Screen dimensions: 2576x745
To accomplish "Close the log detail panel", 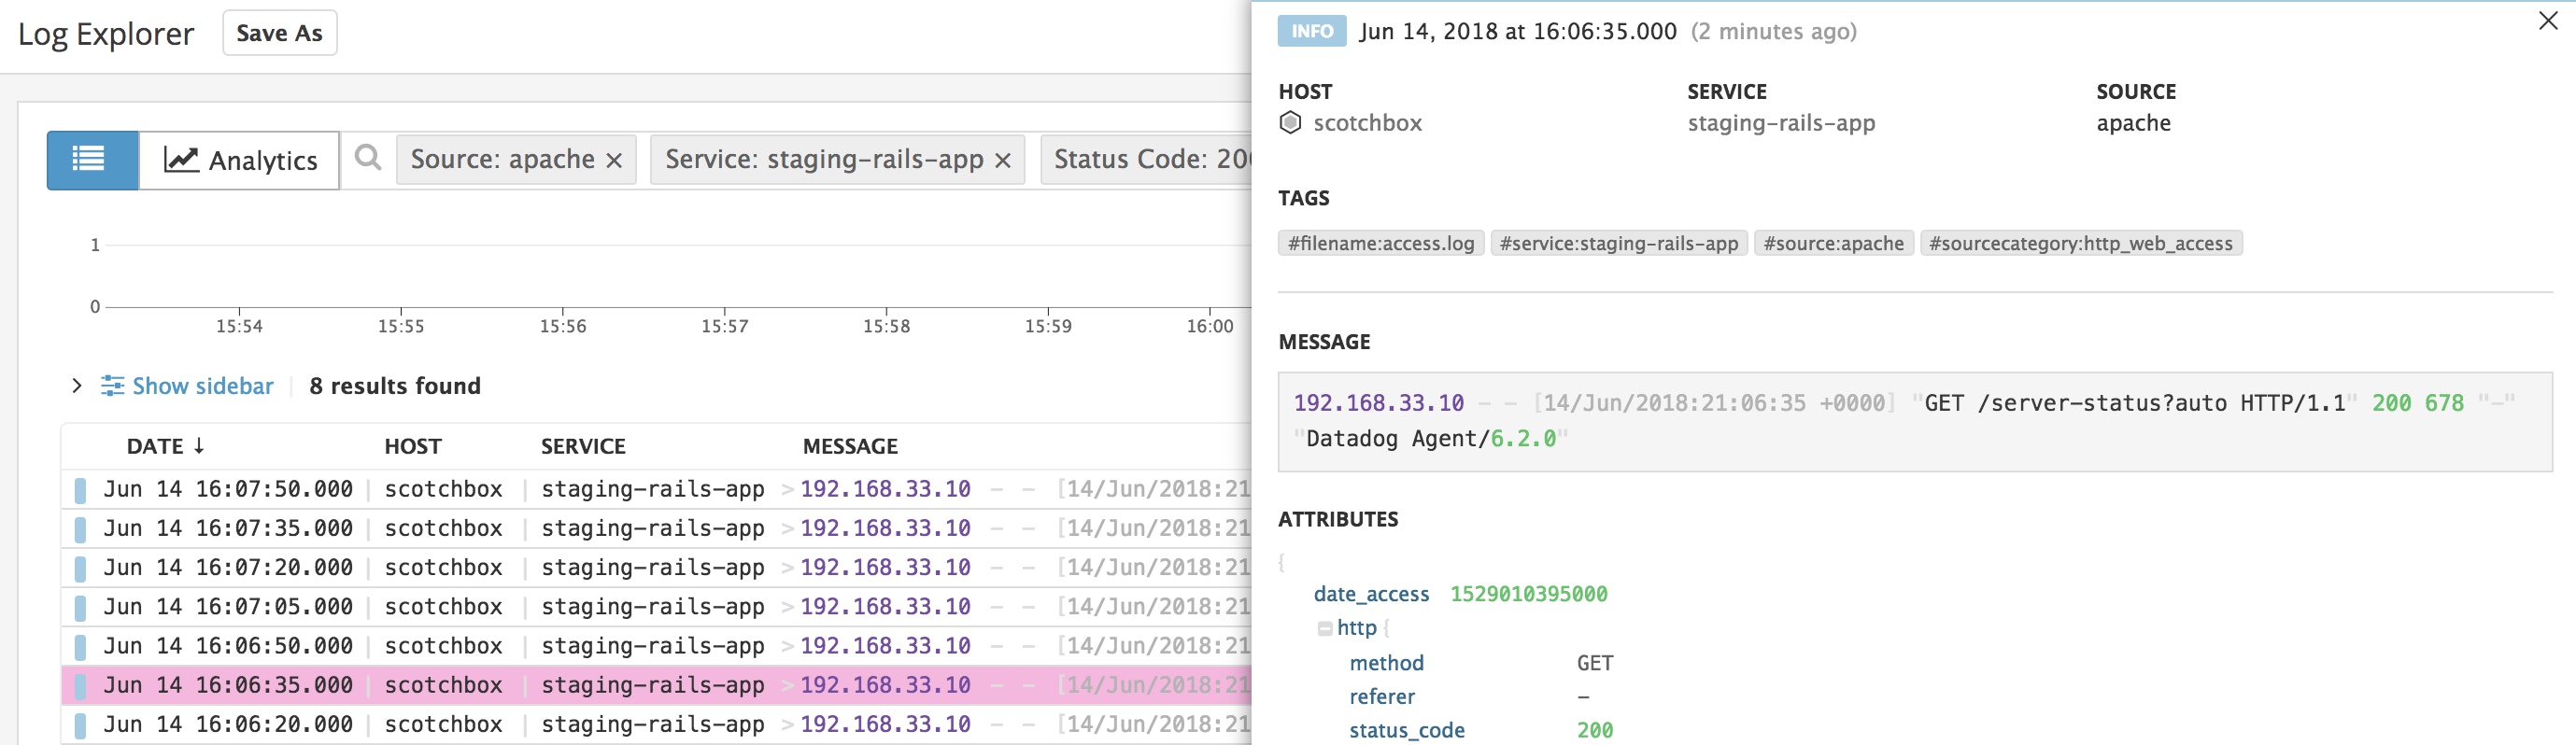I will pos(2548,21).
